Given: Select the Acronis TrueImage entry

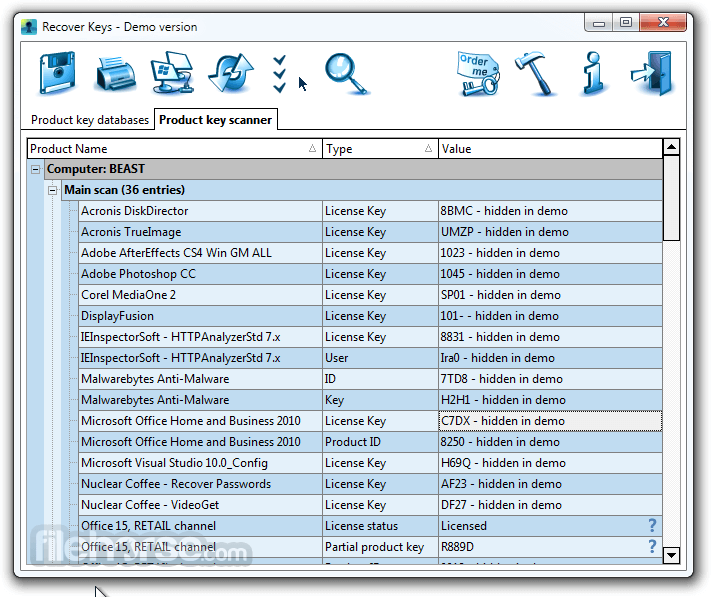Looking at the screenshot, I should (x=371, y=232).
